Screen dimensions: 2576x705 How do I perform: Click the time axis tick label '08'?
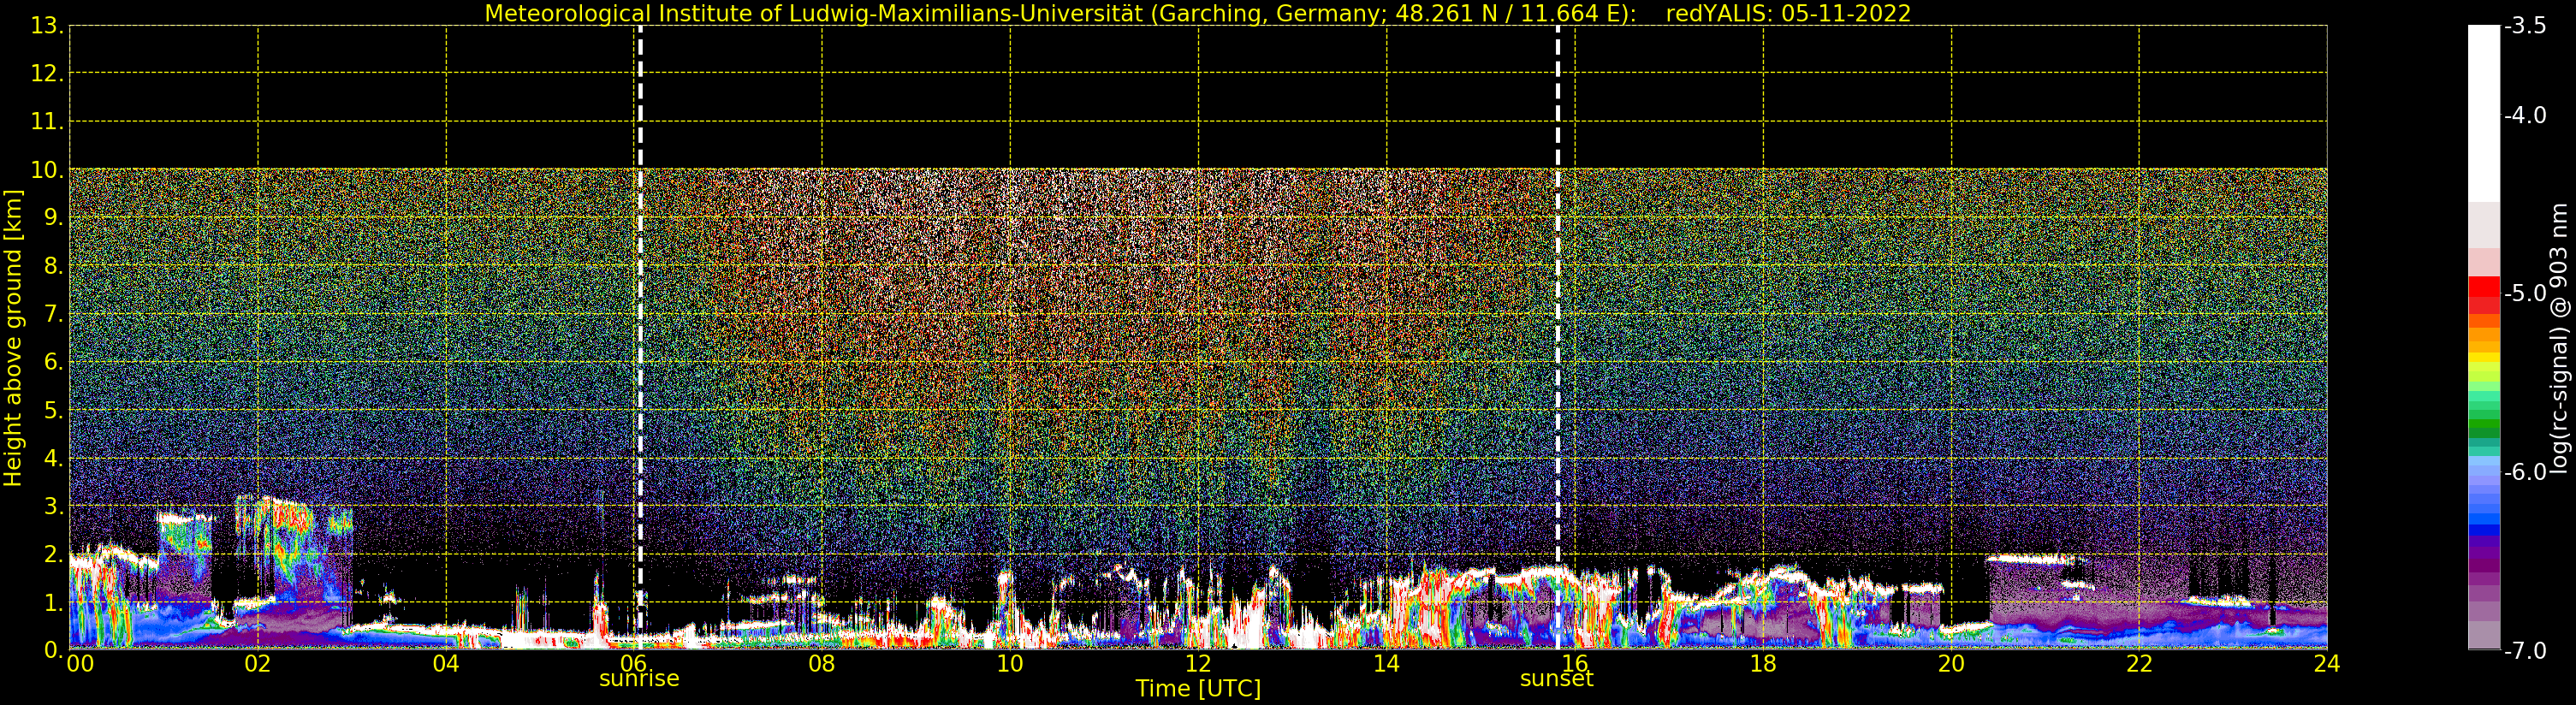[822, 664]
